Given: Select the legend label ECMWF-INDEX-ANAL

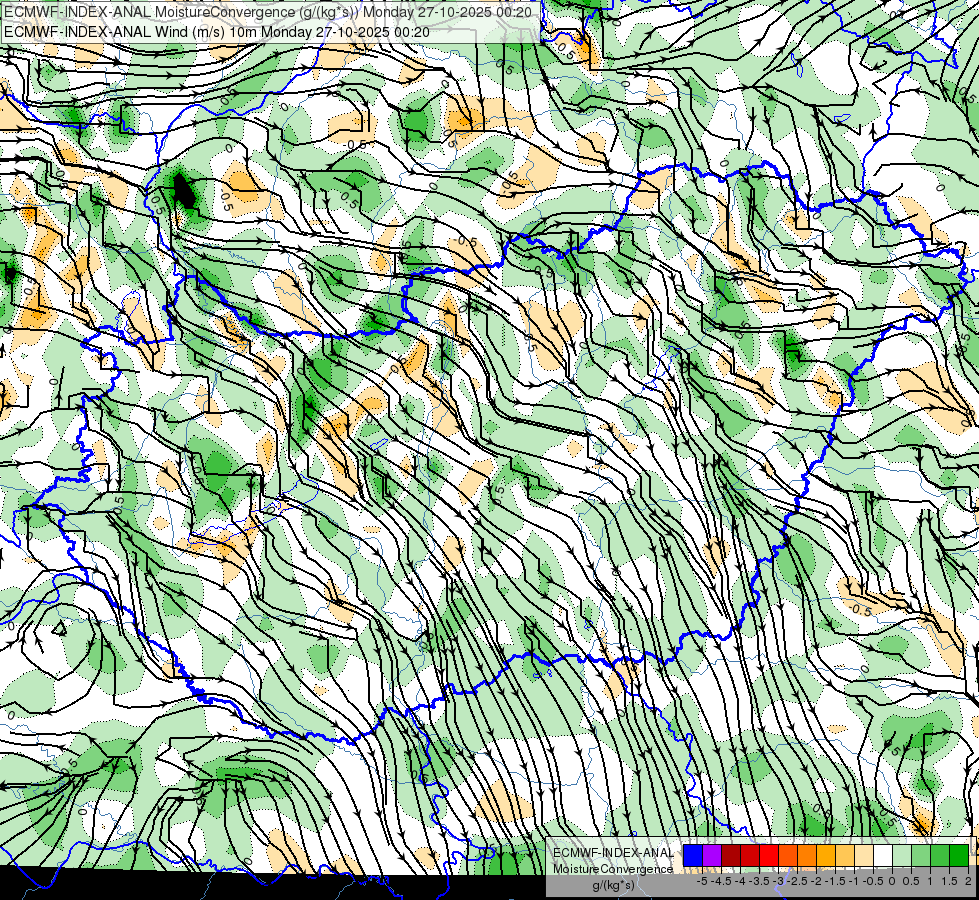Looking at the screenshot, I should pos(613,853).
